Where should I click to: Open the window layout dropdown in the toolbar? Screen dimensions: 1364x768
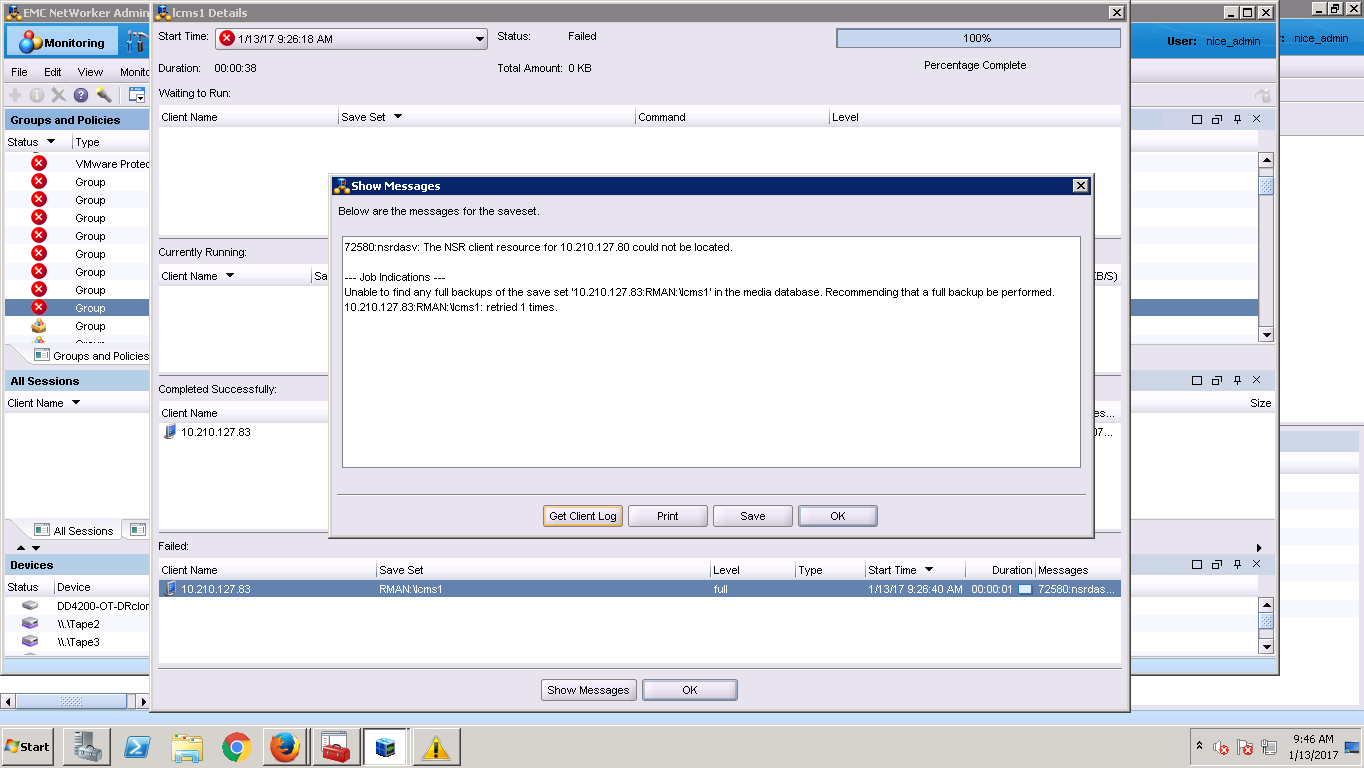137,95
